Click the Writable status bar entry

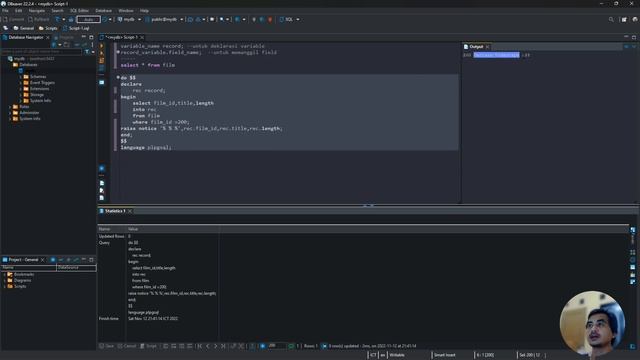click(397, 355)
